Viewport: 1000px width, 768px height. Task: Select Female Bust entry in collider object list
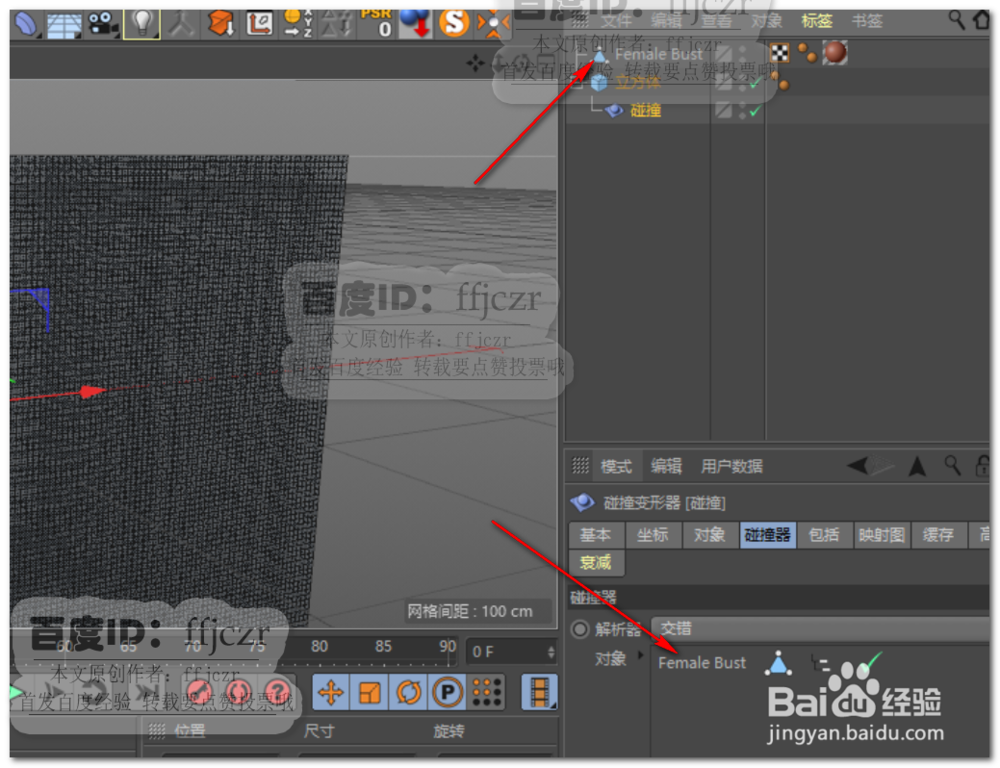pos(702,663)
